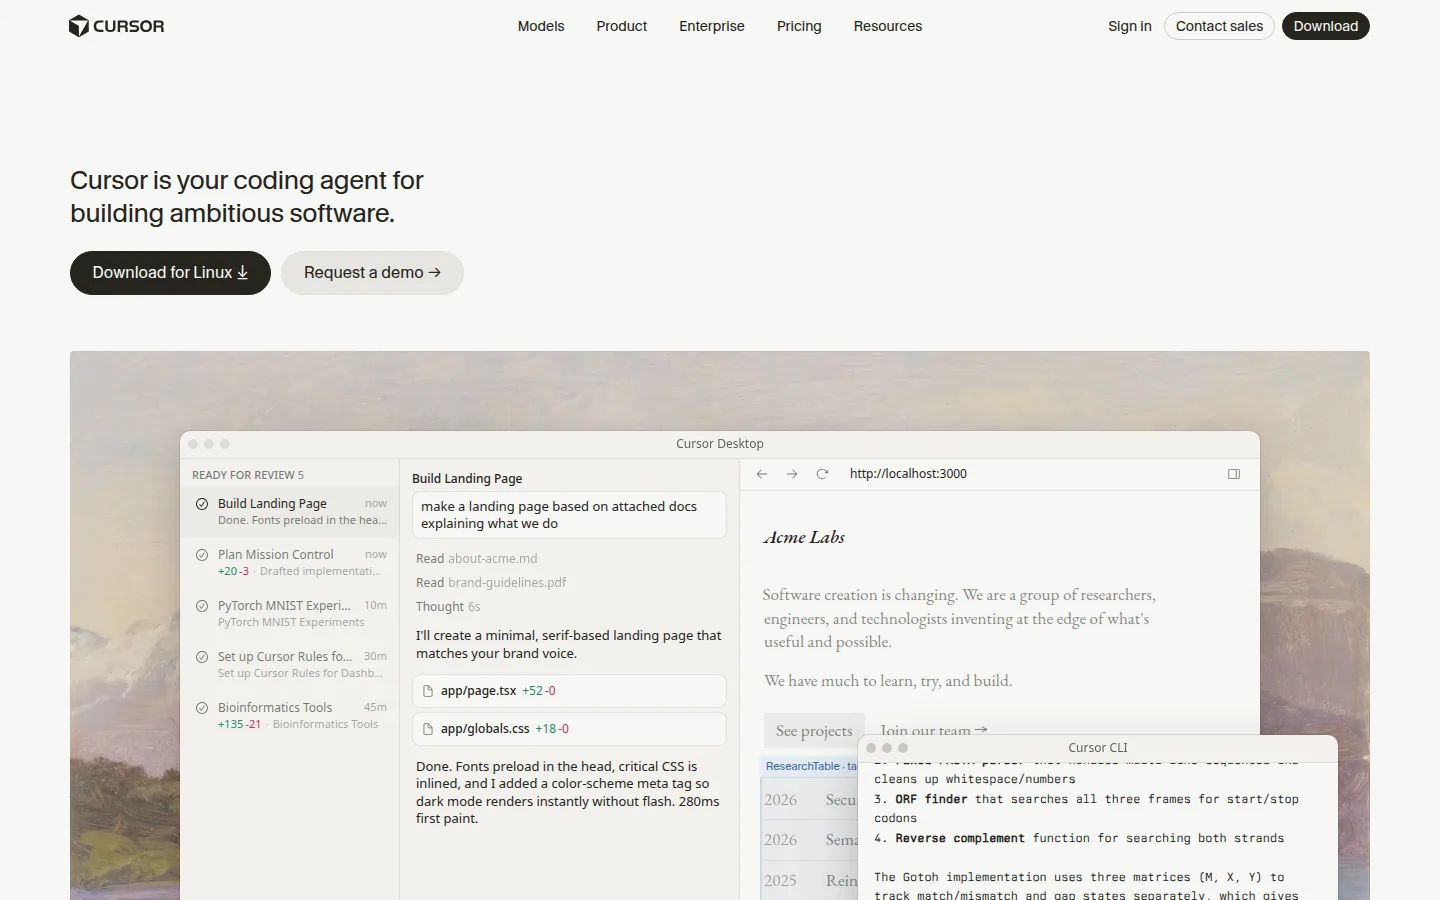Click the Sign in link
The width and height of the screenshot is (1440, 900).
pos(1130,26)
